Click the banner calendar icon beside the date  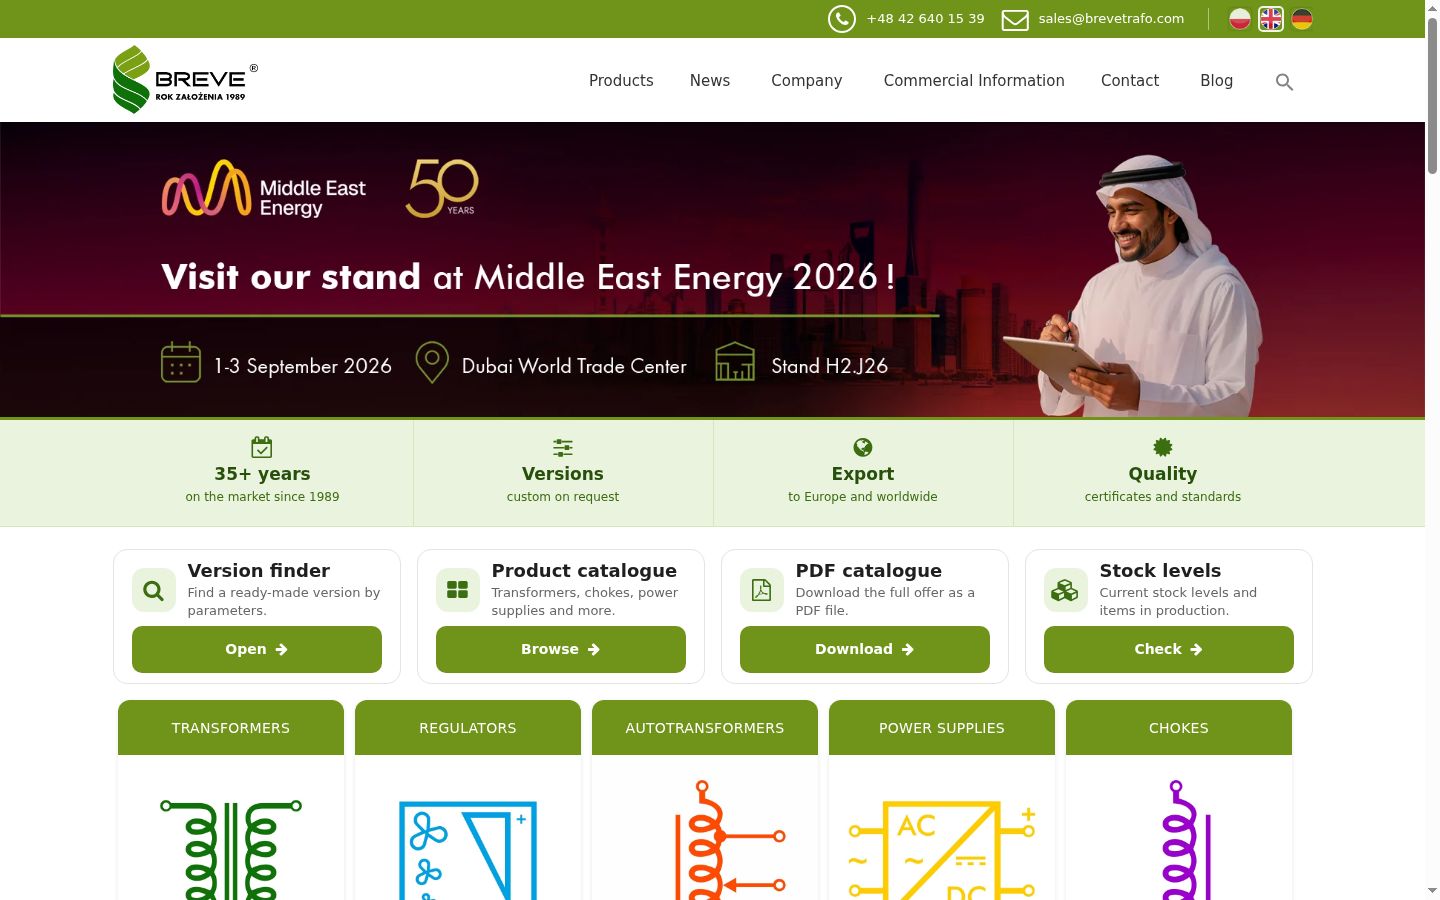click(181, 362)
